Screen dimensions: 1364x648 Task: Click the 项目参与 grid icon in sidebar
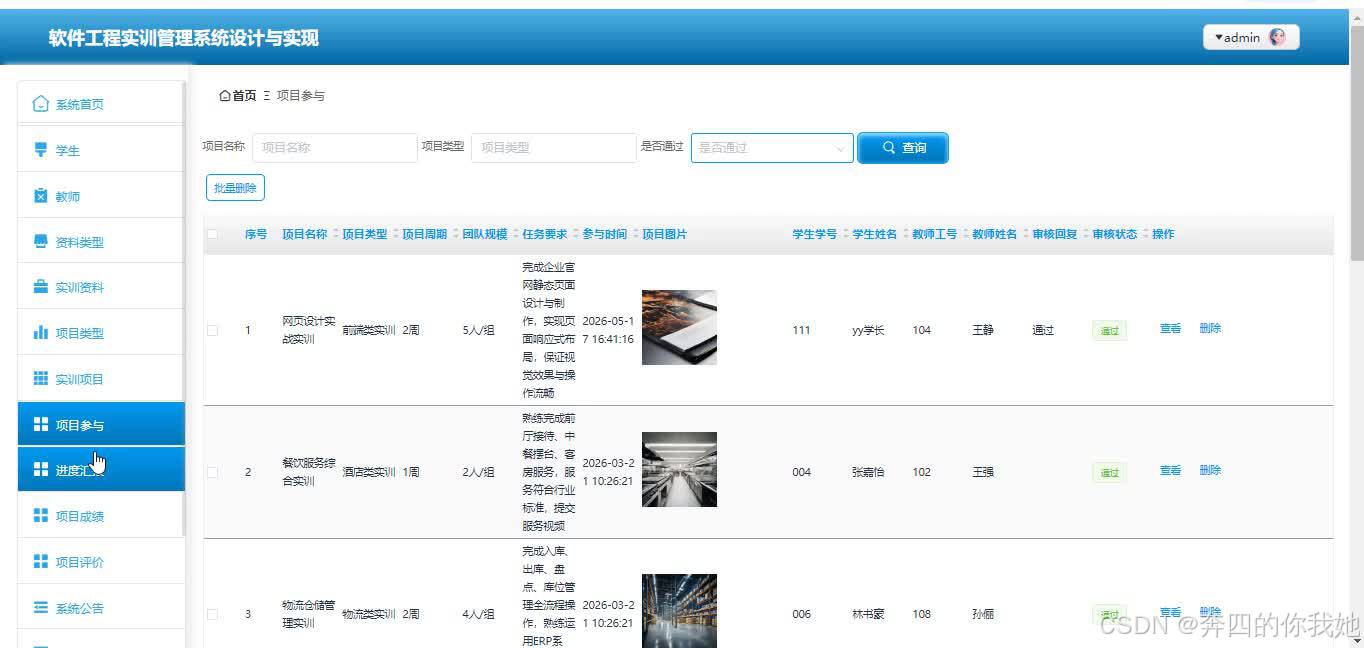pyautogui.click(x=40, y=424)
